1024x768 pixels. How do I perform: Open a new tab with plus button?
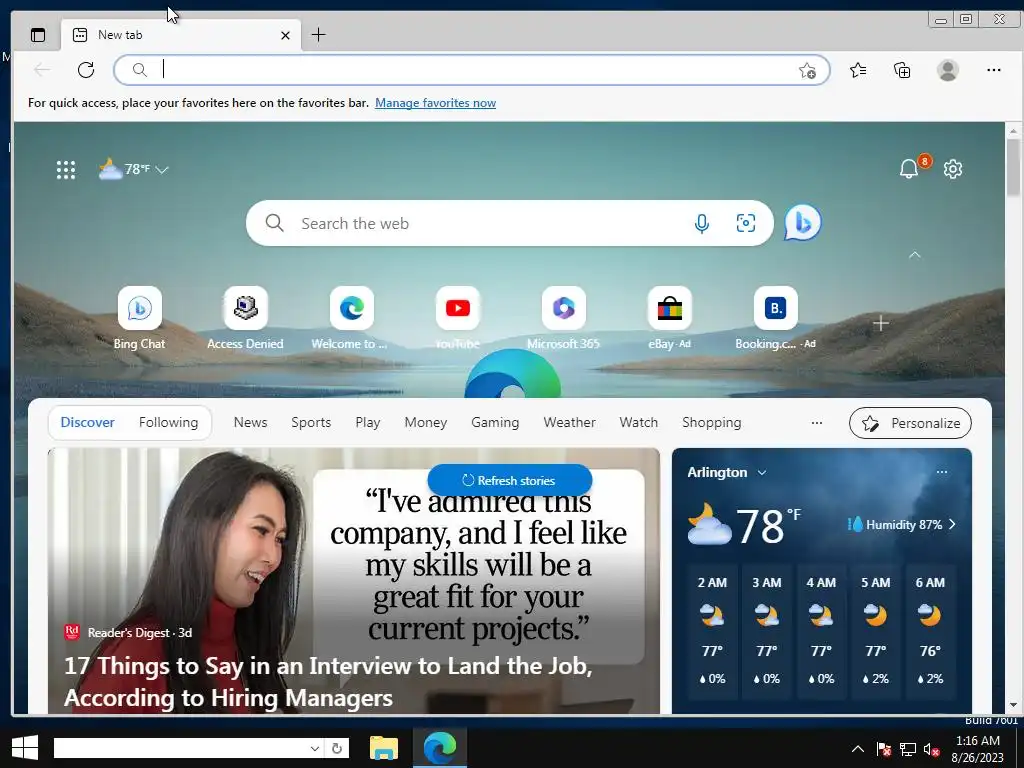[319, 35]
